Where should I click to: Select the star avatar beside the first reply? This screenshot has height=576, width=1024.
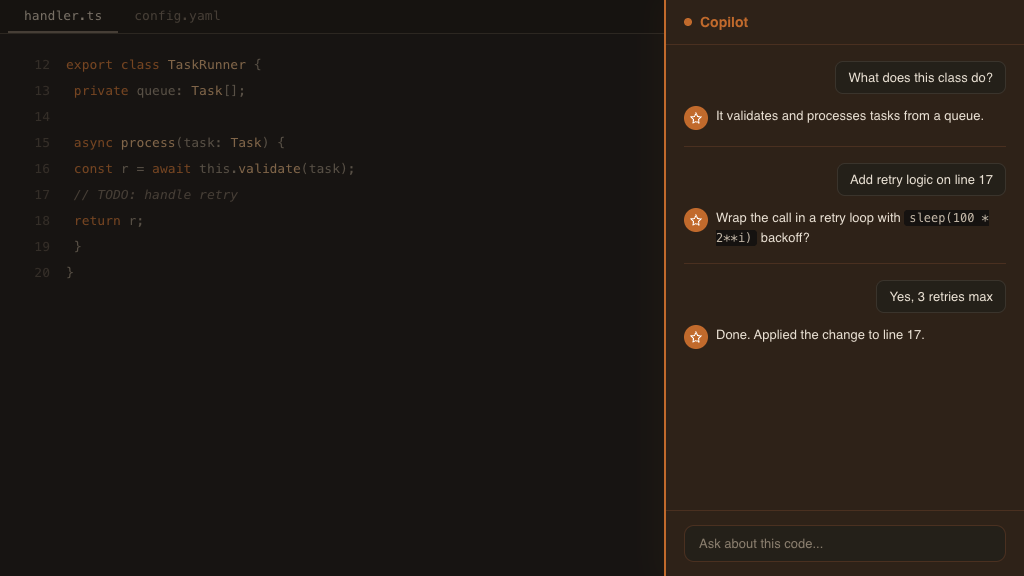pos(696,117)
